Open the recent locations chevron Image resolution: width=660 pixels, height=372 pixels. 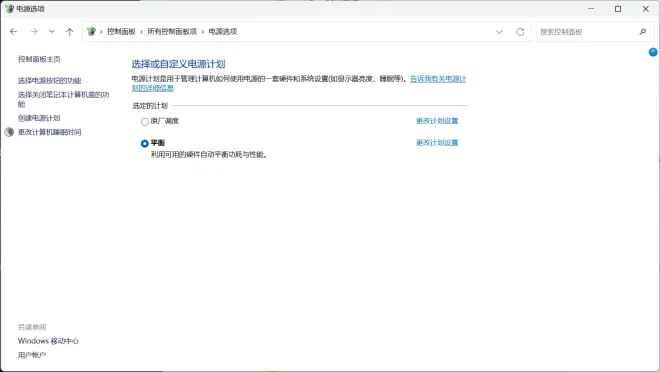[51, 32]
